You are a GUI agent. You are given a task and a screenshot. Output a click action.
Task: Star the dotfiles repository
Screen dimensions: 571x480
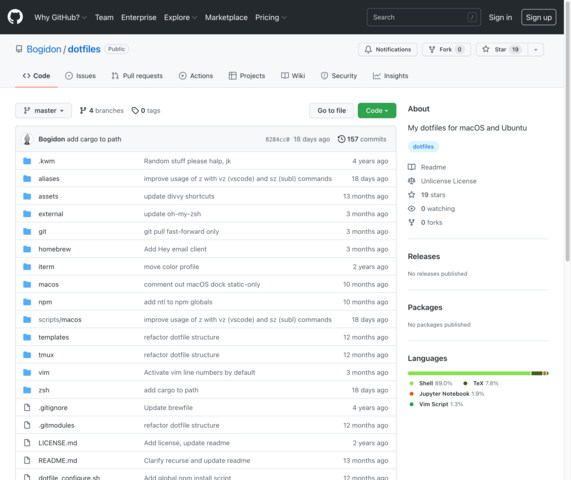tap(502, 50)
